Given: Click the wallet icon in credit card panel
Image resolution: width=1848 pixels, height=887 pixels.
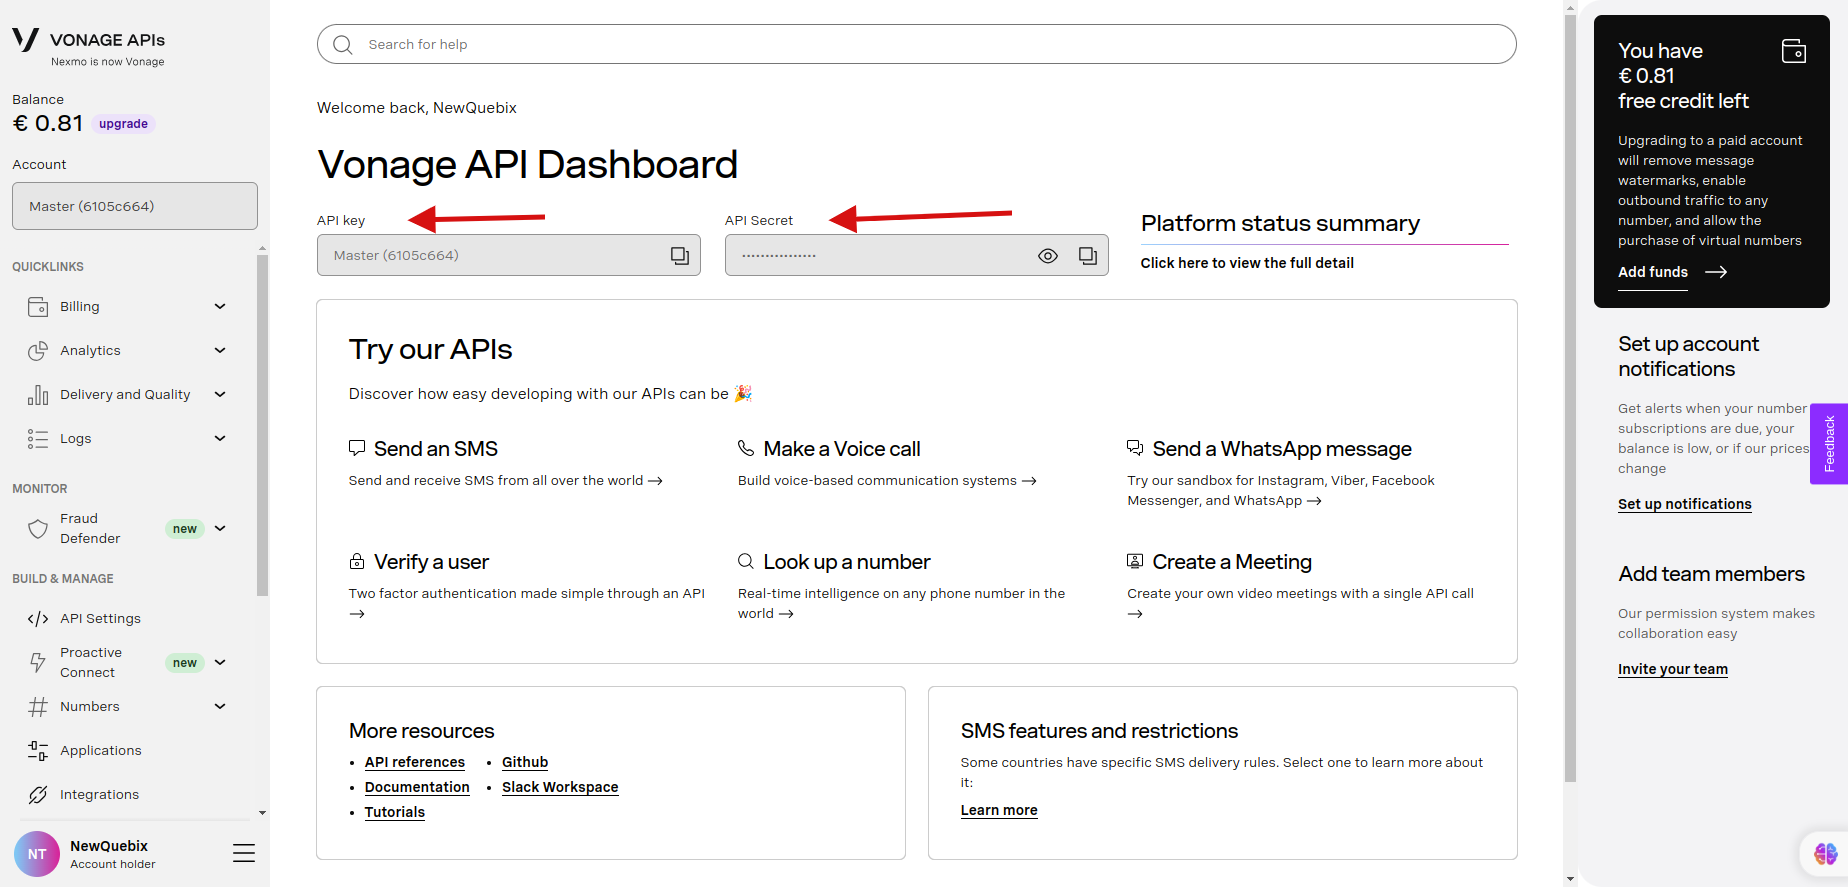Looking at the screenshot, I should [x=1794, y=50].
